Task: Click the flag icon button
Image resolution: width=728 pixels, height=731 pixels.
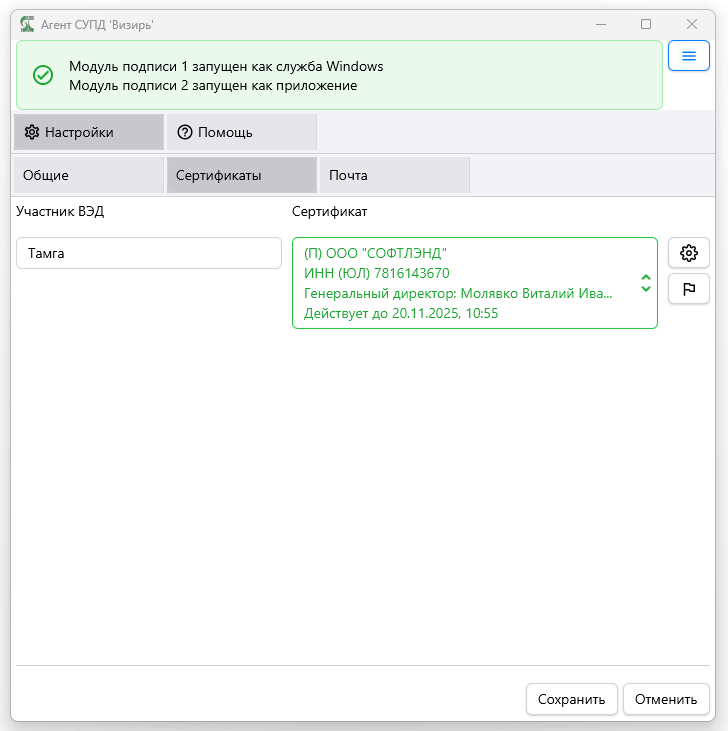Action: (688, 289)
